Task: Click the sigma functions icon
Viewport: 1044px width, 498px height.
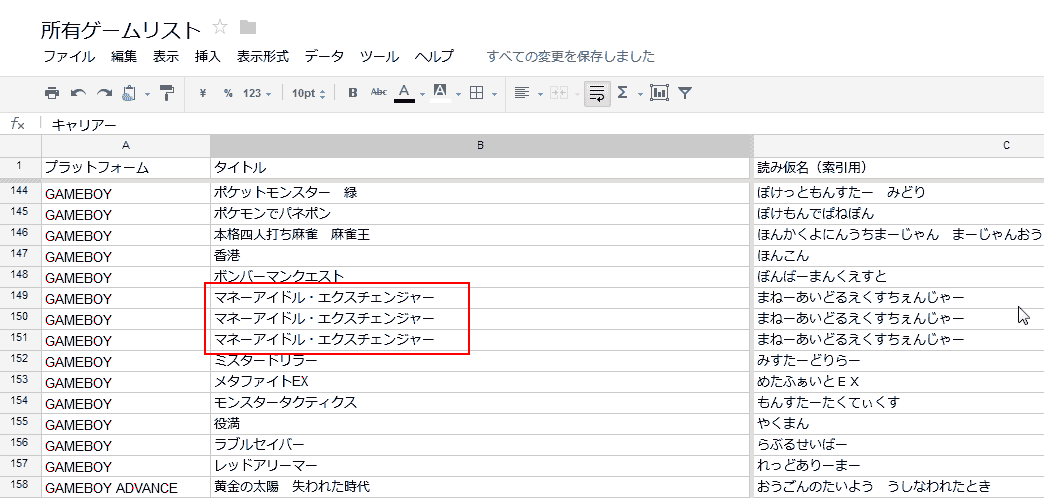Action: click(623, 93)
